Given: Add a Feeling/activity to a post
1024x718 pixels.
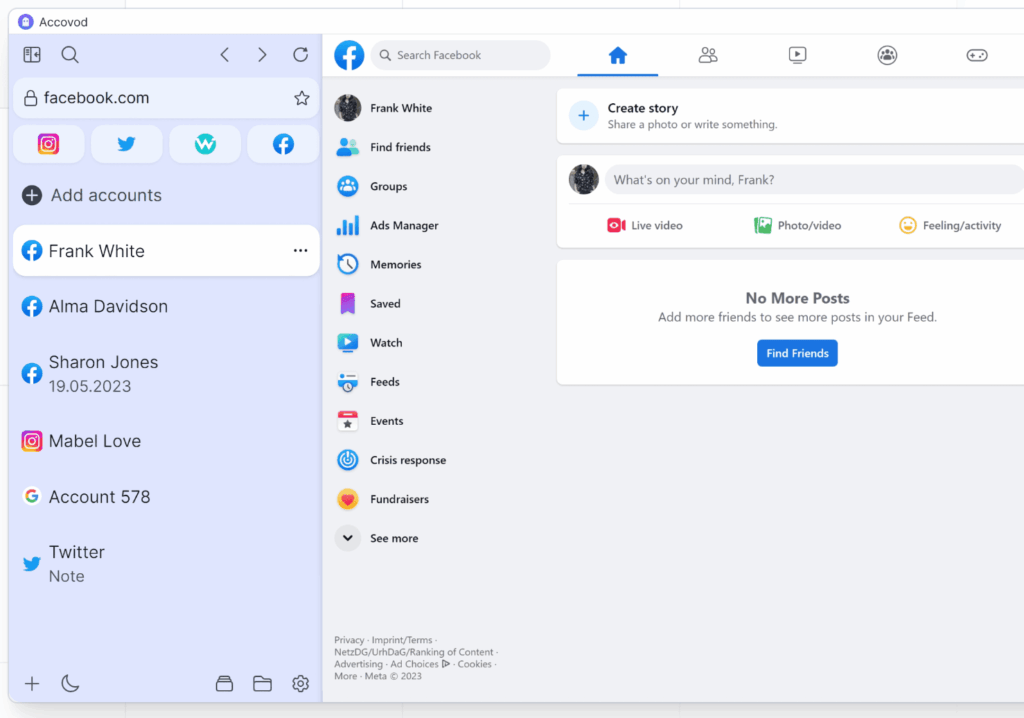Looking at the screenshot, I should (x=950, y=225).
